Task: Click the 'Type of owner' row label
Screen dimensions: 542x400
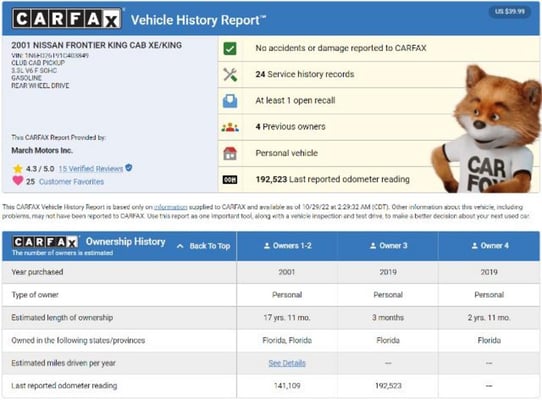Action: (35, 295)
